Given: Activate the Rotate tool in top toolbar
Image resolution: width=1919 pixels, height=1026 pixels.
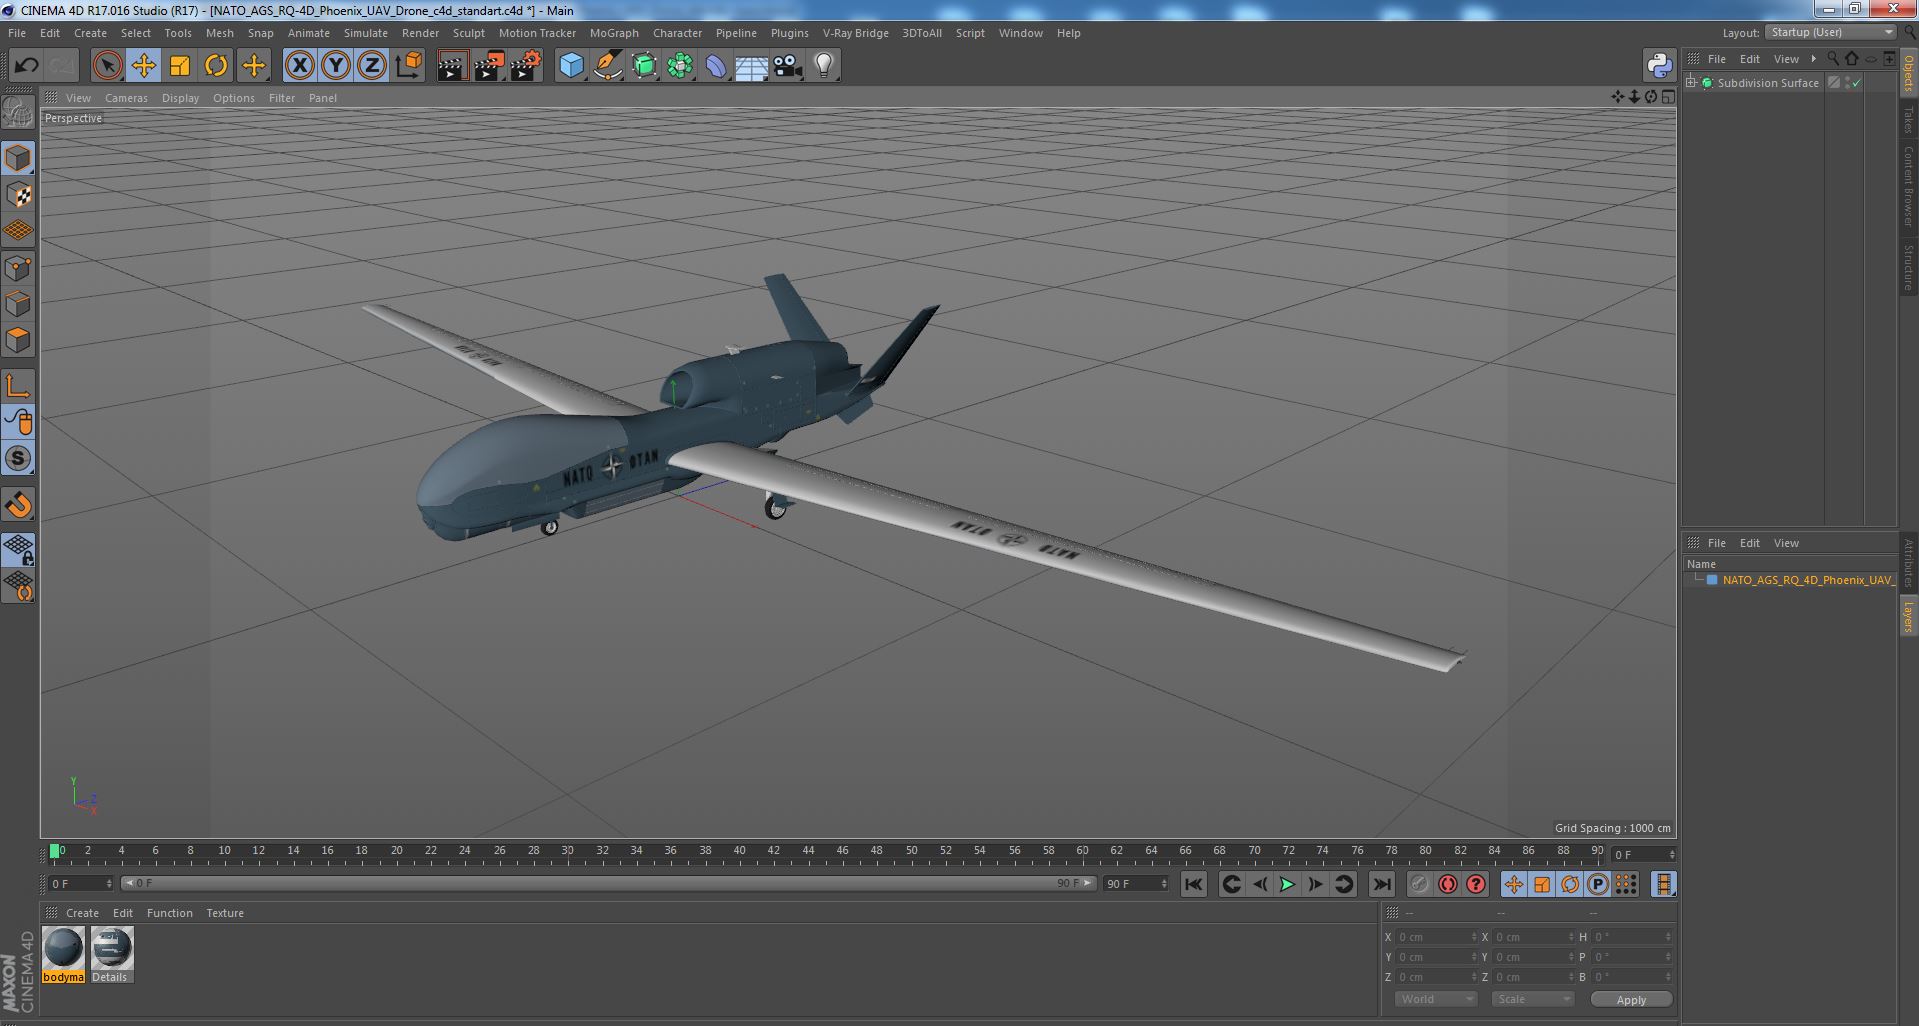Looking at the screenshot, I should point(216,66).
